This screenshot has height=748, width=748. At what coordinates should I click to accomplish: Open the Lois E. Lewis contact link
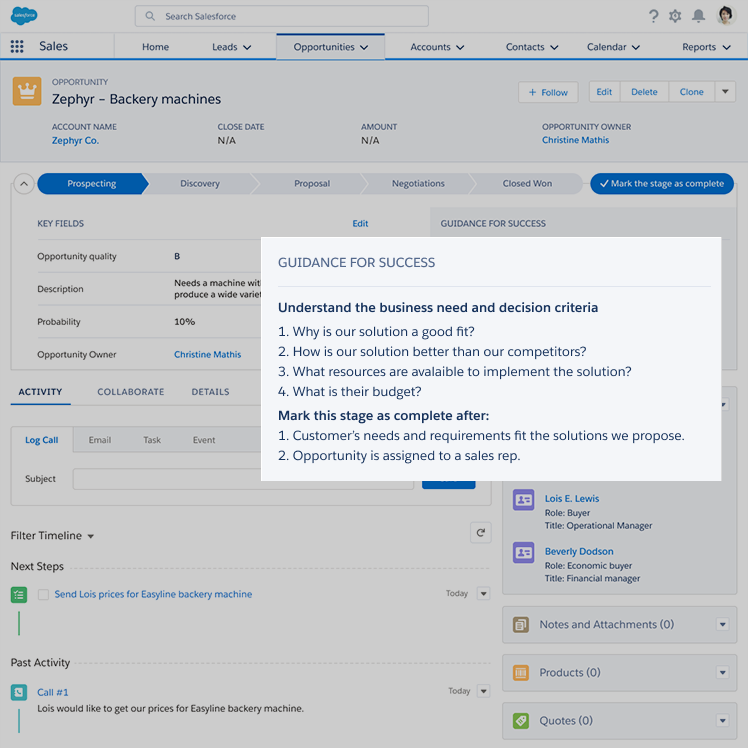coord(572,499)
